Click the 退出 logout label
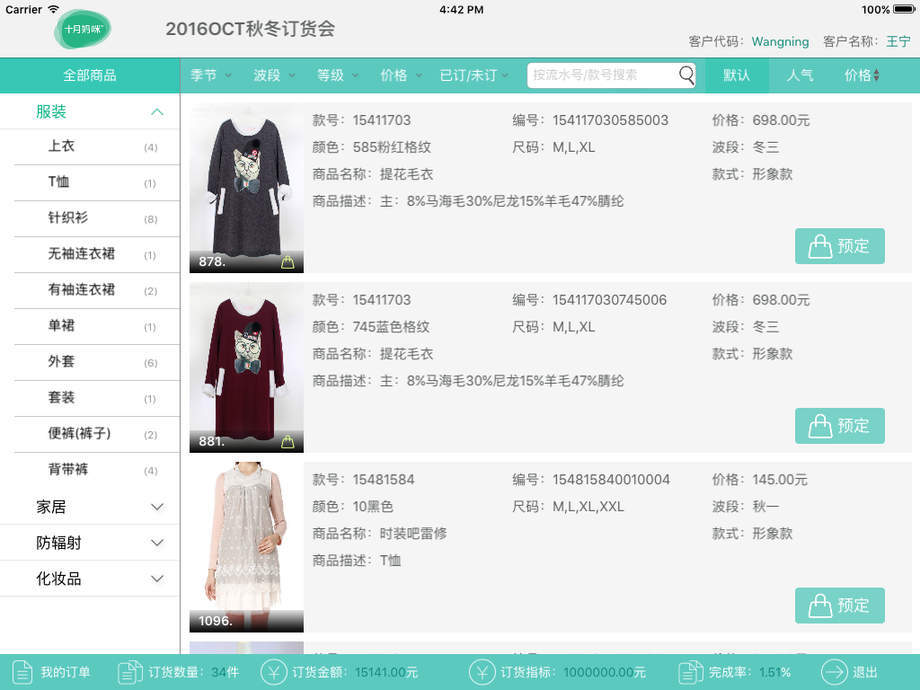 point(864,672)
